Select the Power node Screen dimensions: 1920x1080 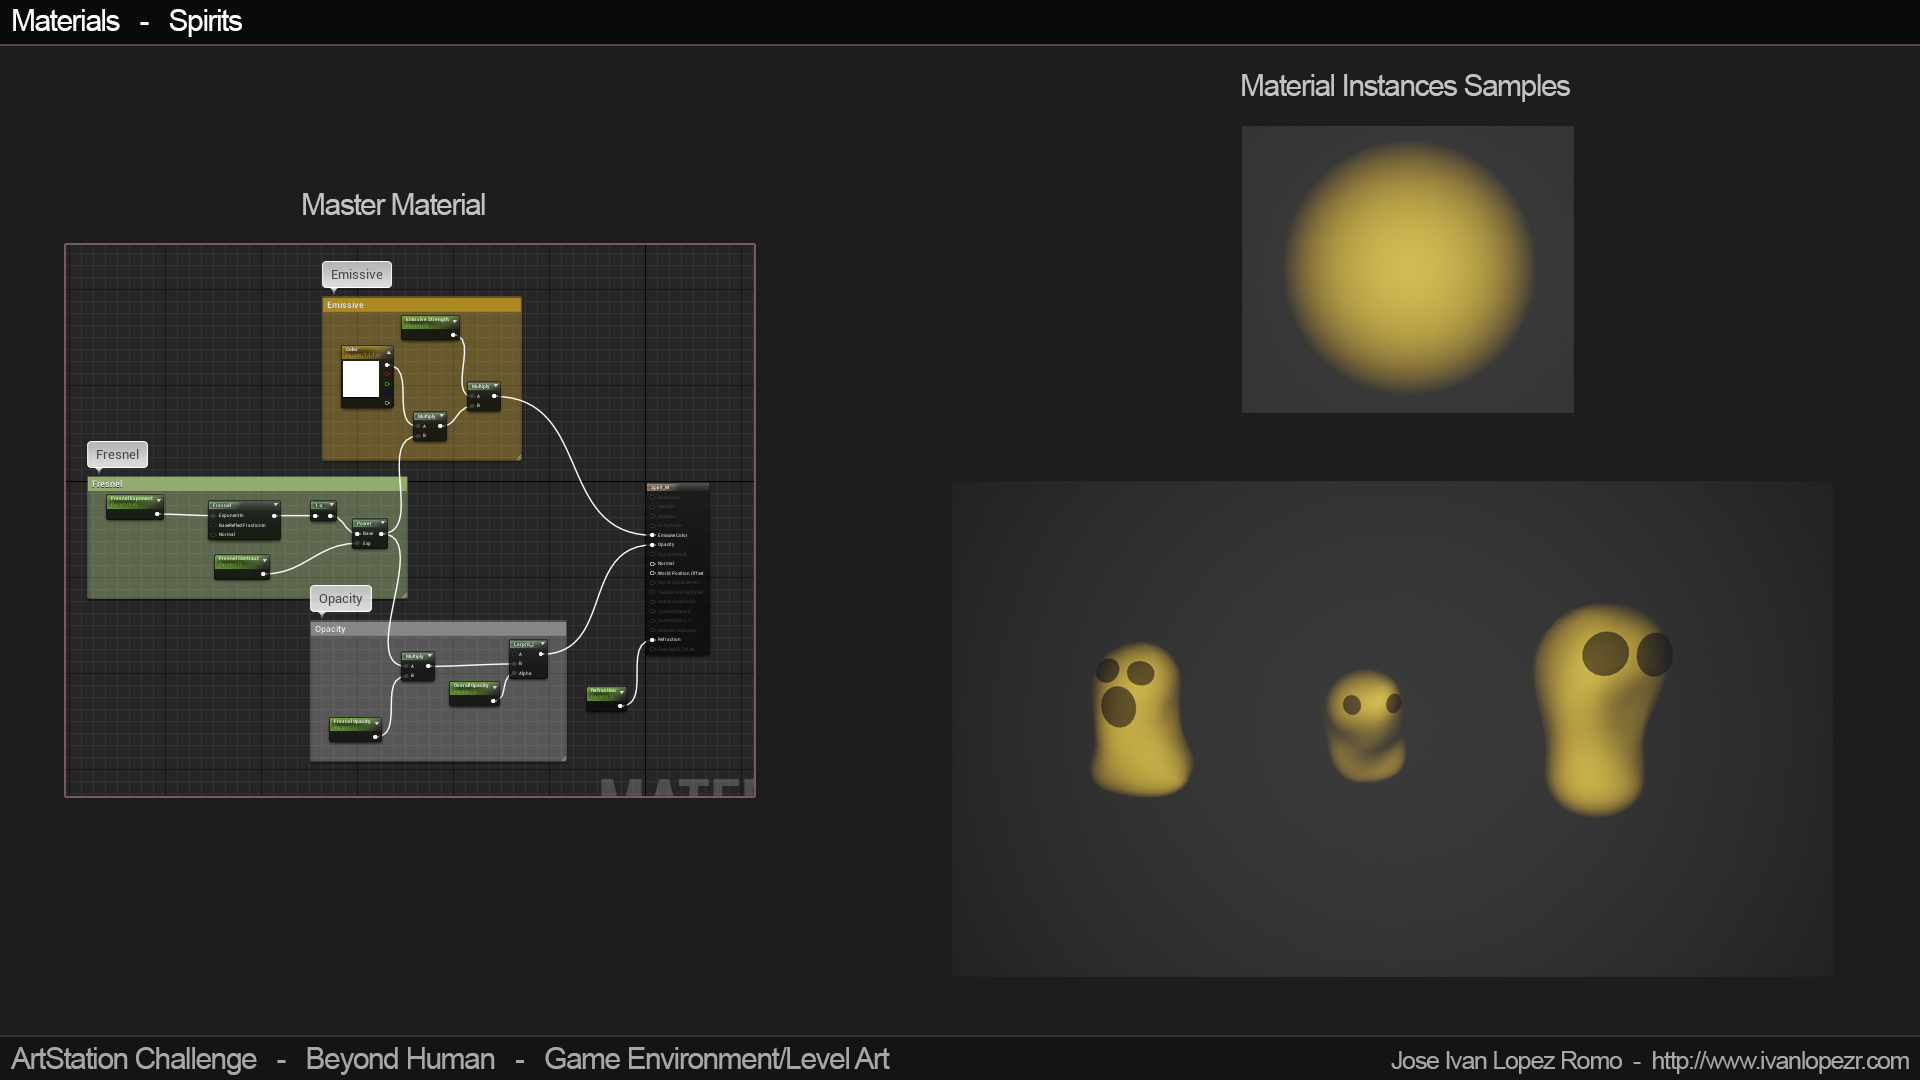click(370, 533)
